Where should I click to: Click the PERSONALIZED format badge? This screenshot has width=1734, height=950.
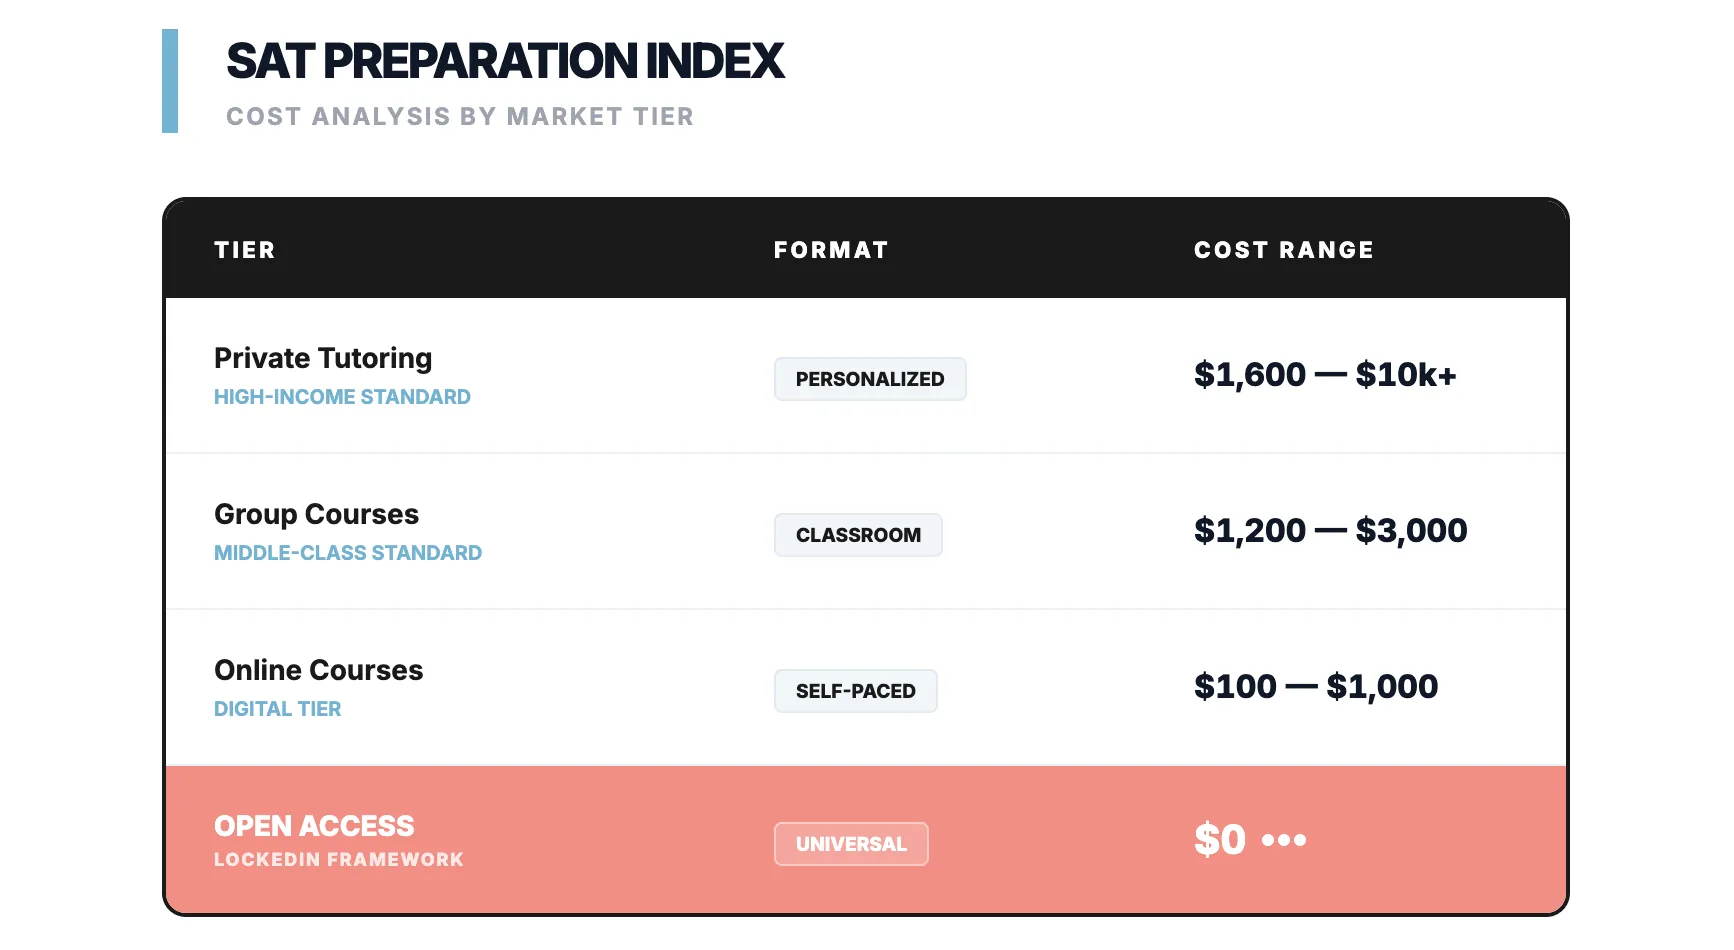coord(870,379)
